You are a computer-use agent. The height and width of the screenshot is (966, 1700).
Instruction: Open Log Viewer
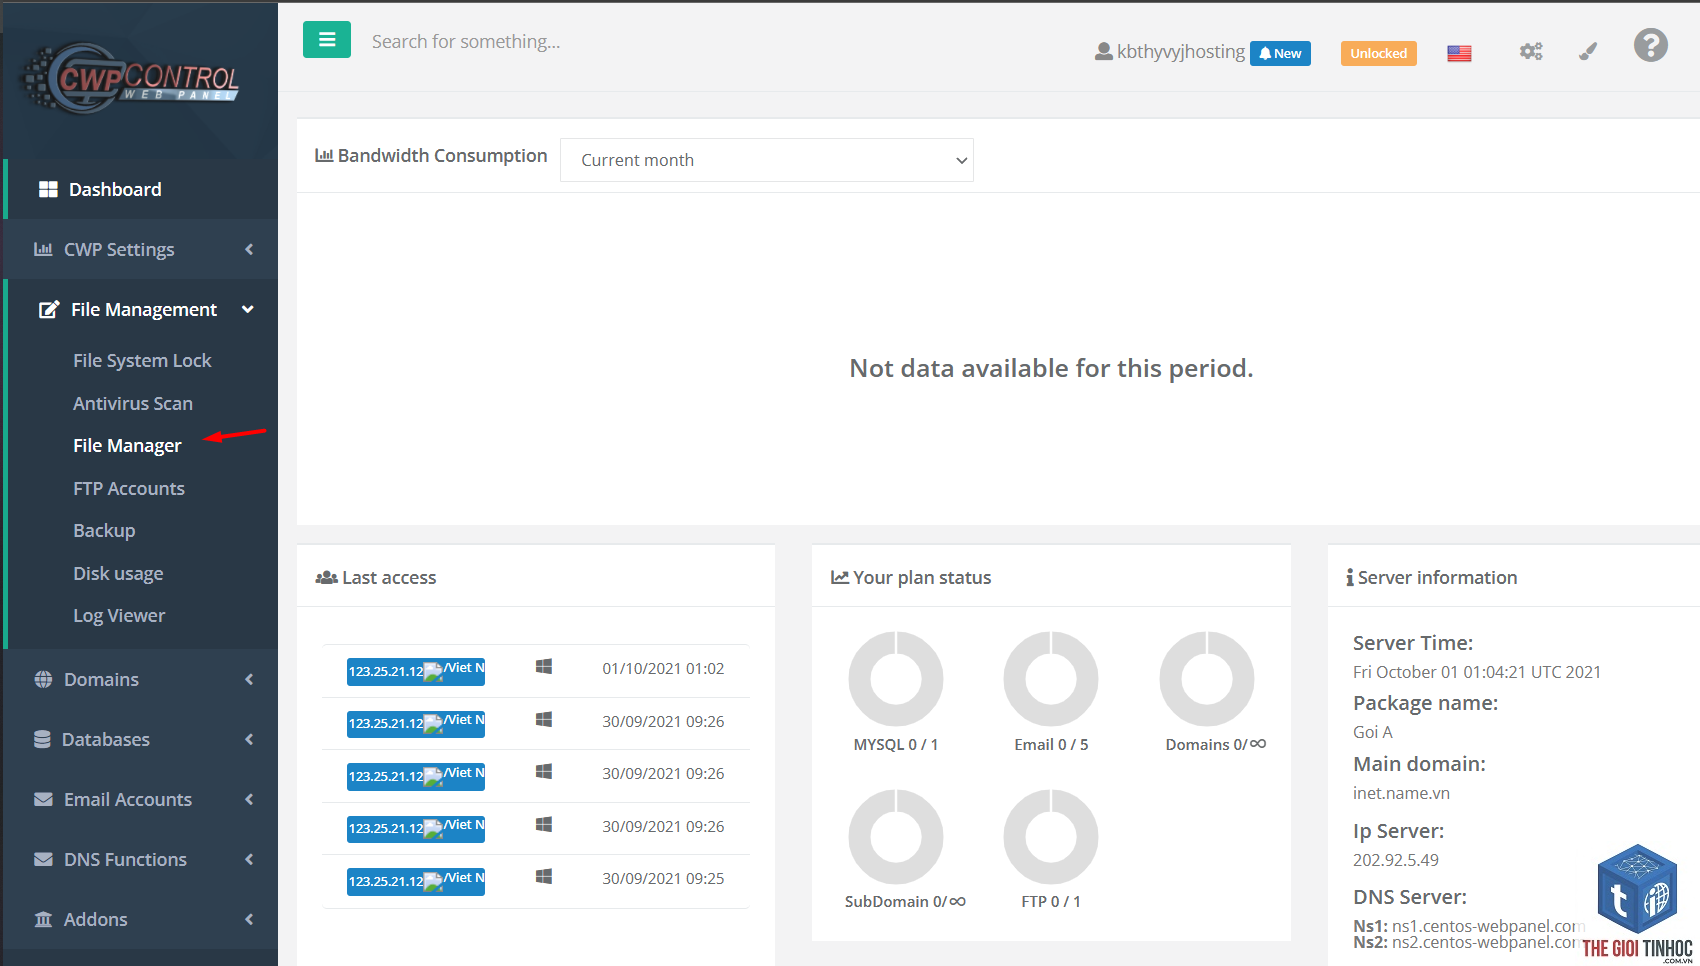coord(119,615)
